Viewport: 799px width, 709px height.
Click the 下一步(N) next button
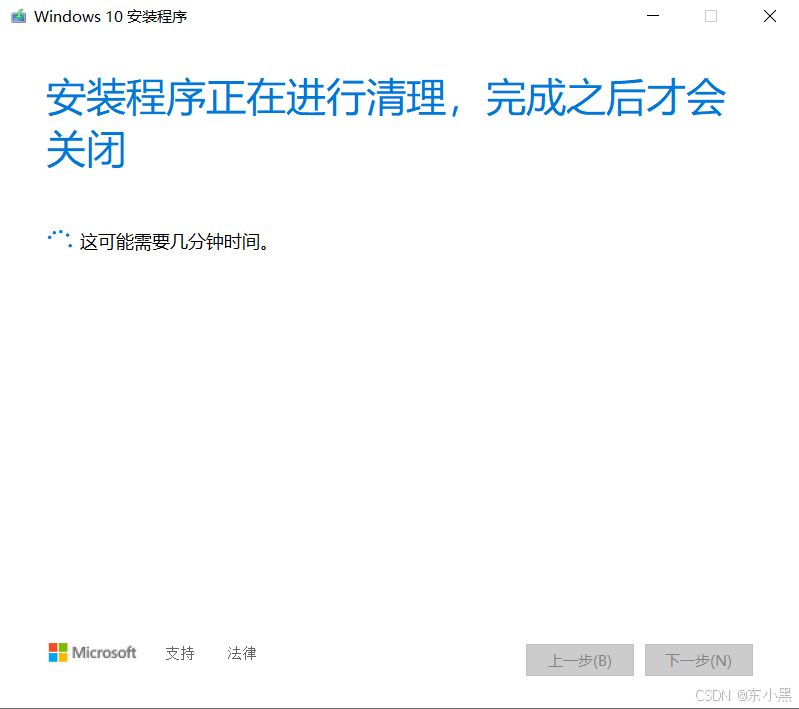(x=698, y=660)
